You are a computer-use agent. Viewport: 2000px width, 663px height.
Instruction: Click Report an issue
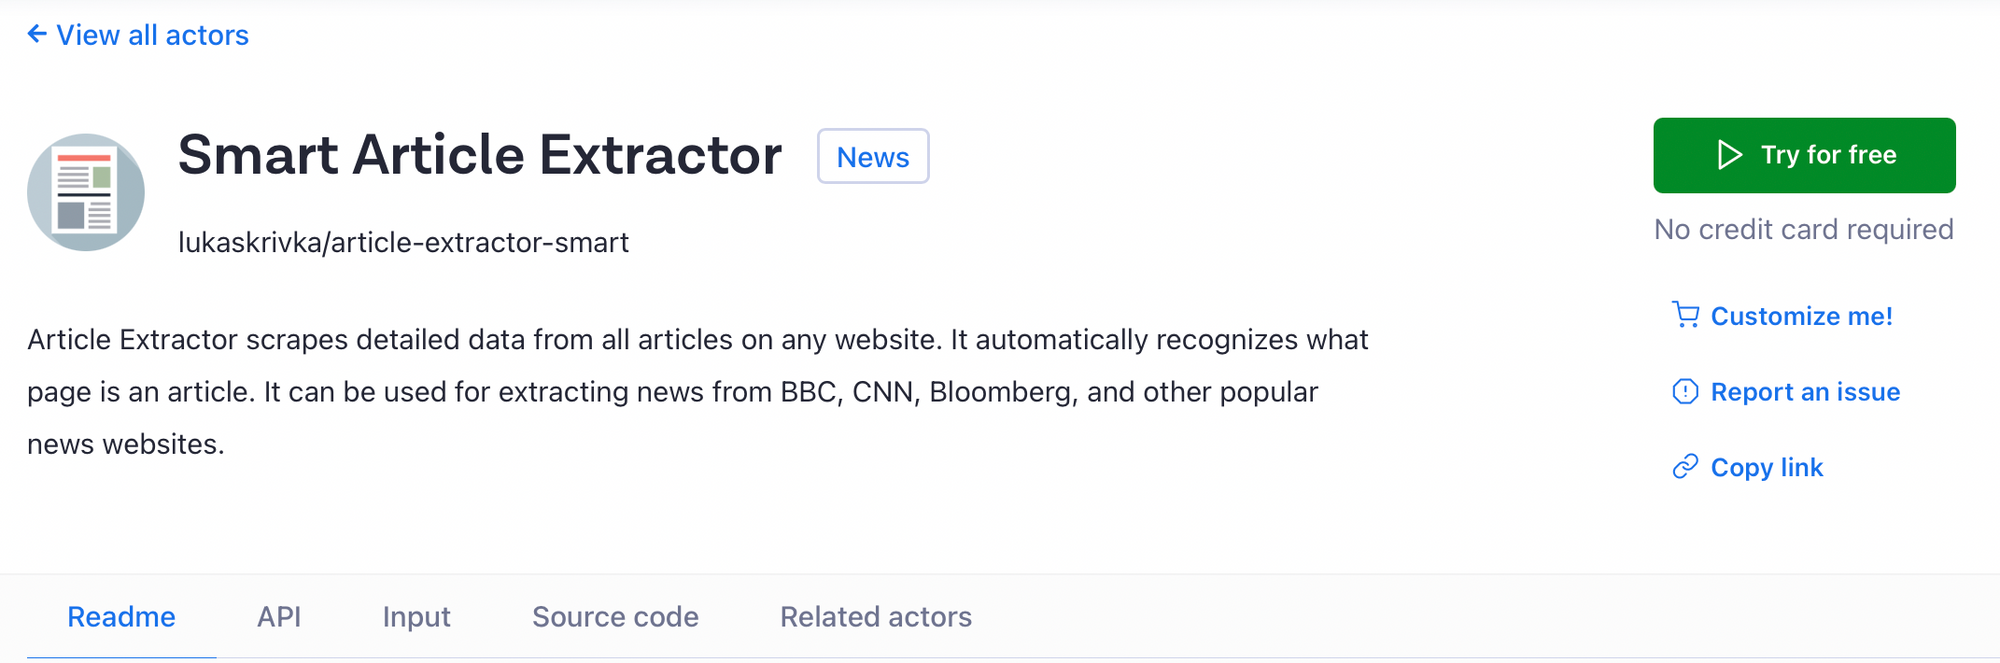(1806, 392)
